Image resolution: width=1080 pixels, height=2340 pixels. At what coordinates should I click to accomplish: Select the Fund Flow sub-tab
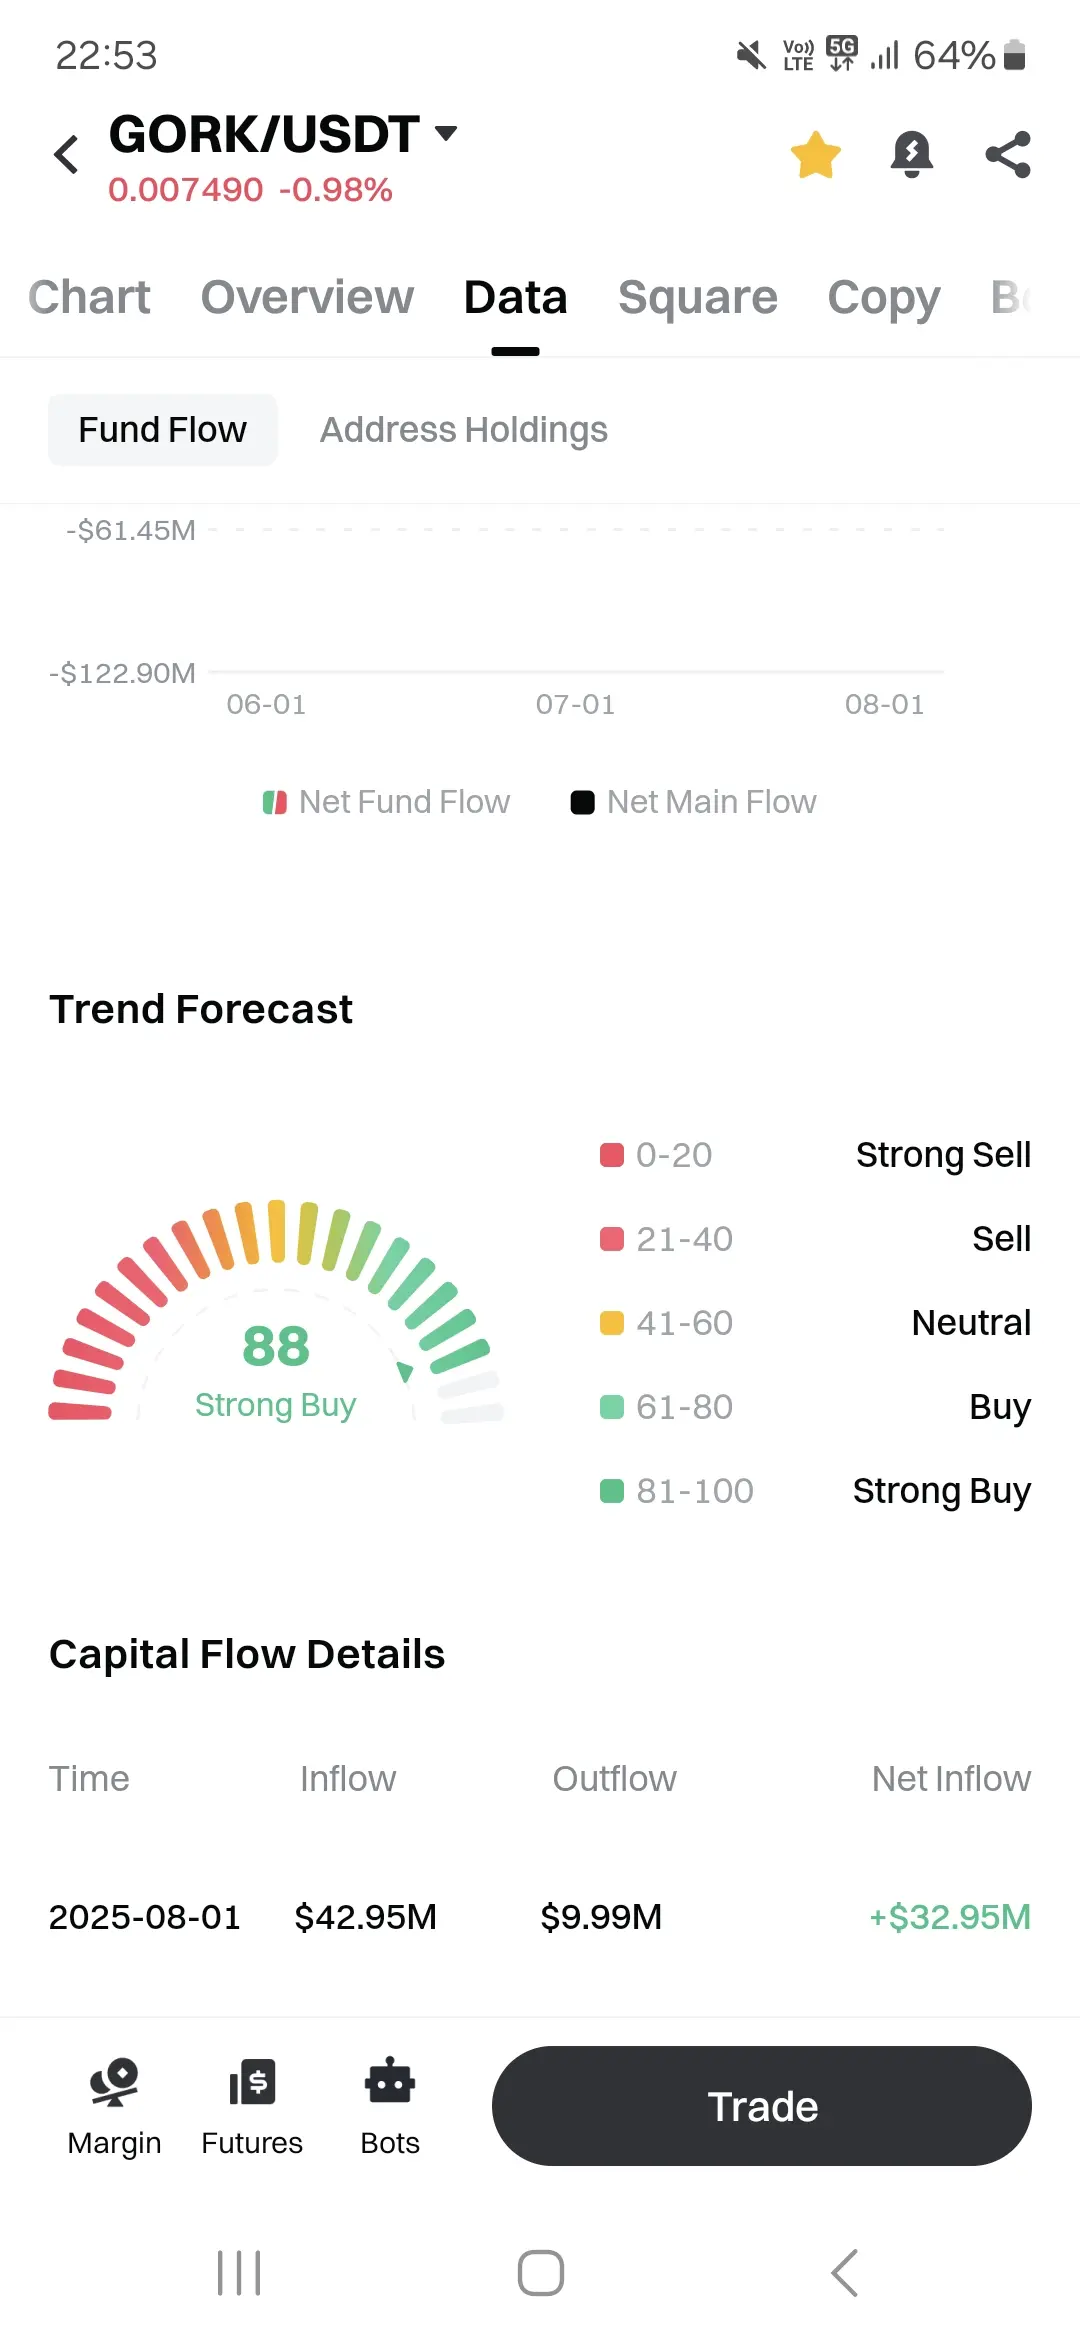pyautogui.click(x=163, y=430)
